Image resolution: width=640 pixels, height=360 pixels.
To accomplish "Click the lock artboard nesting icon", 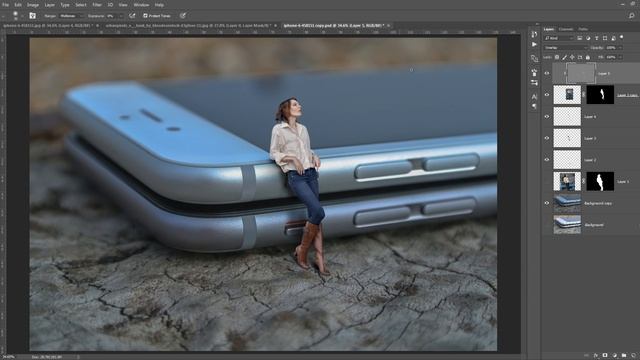I will coord(580,57).
